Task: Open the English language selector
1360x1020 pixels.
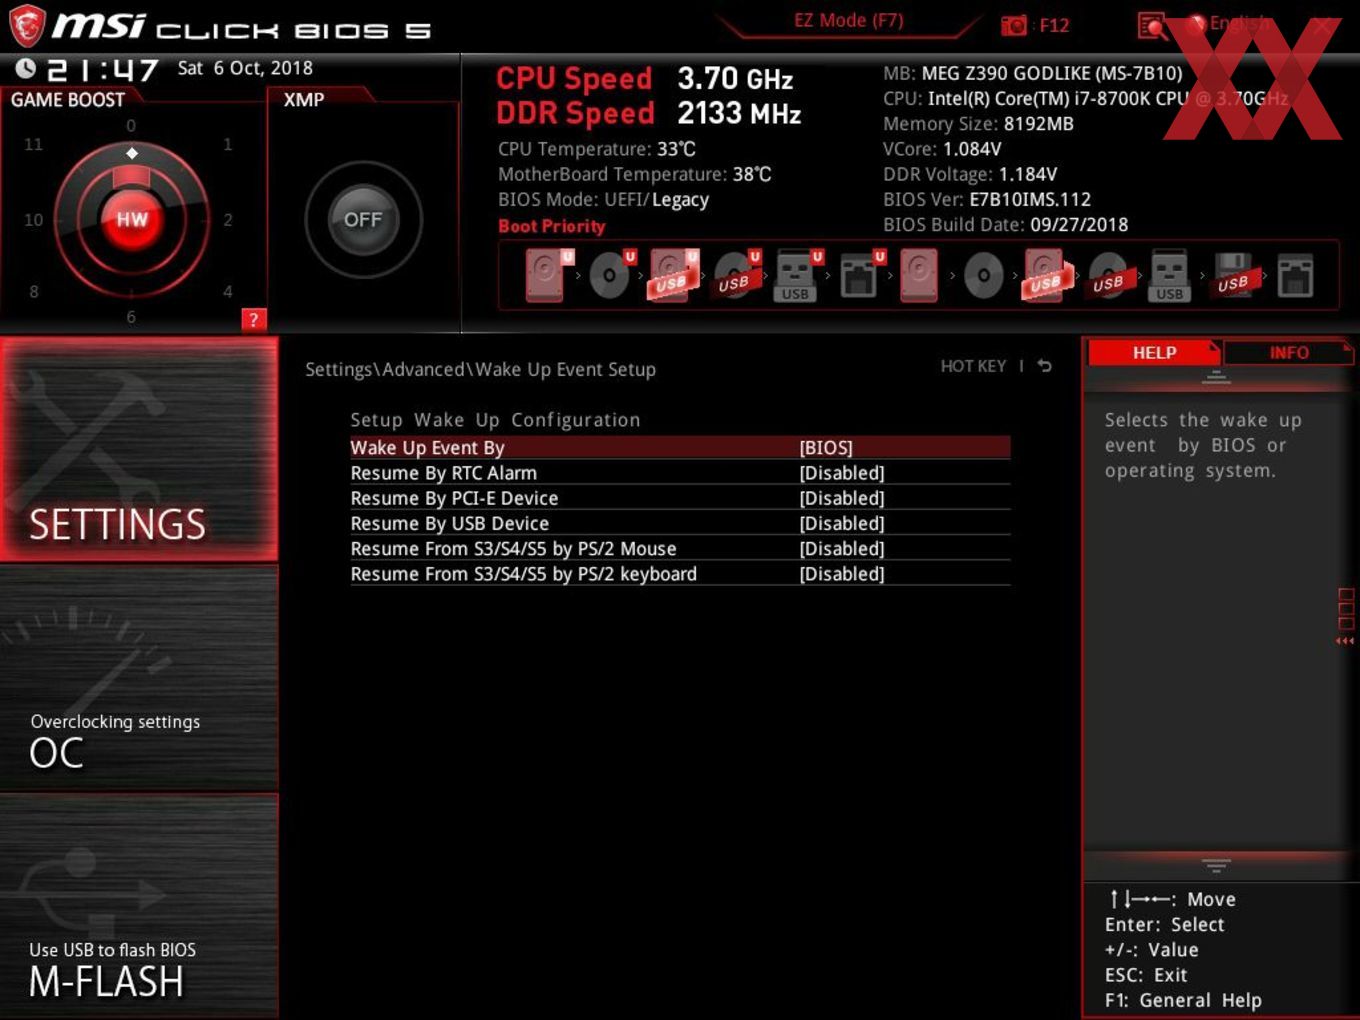Action: tap(1228, 23)
